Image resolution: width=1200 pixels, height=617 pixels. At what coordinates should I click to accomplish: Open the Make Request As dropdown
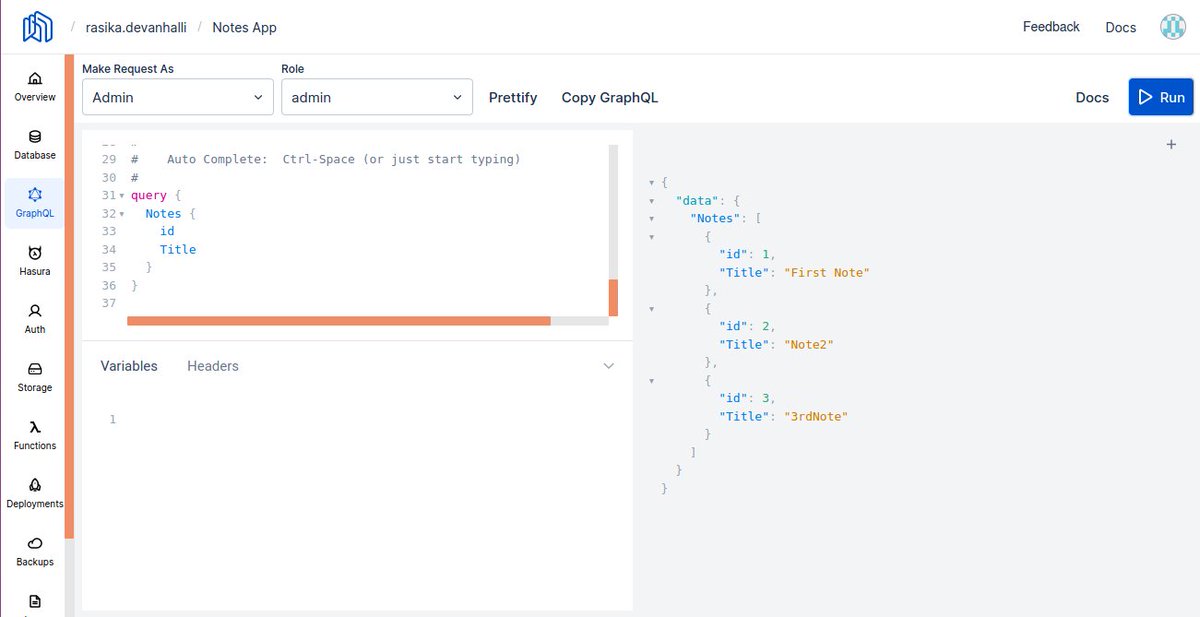178,97
